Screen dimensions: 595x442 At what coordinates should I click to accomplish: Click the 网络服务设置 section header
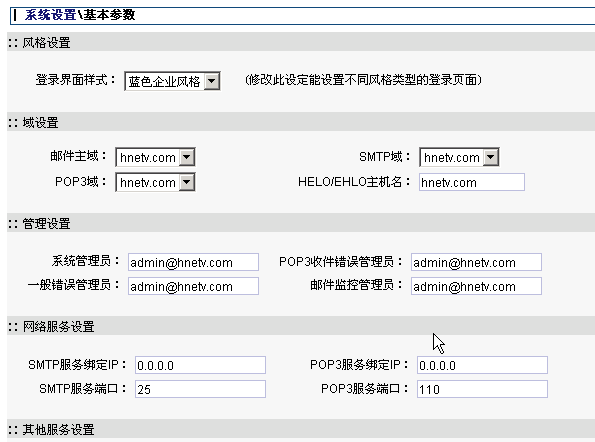[58, 326]
